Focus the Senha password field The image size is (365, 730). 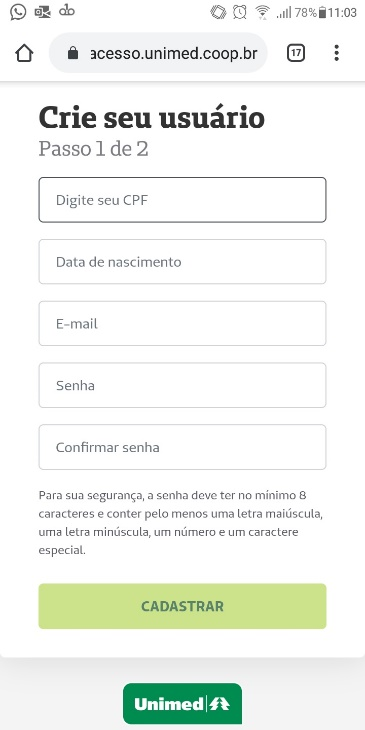point(182,385)
